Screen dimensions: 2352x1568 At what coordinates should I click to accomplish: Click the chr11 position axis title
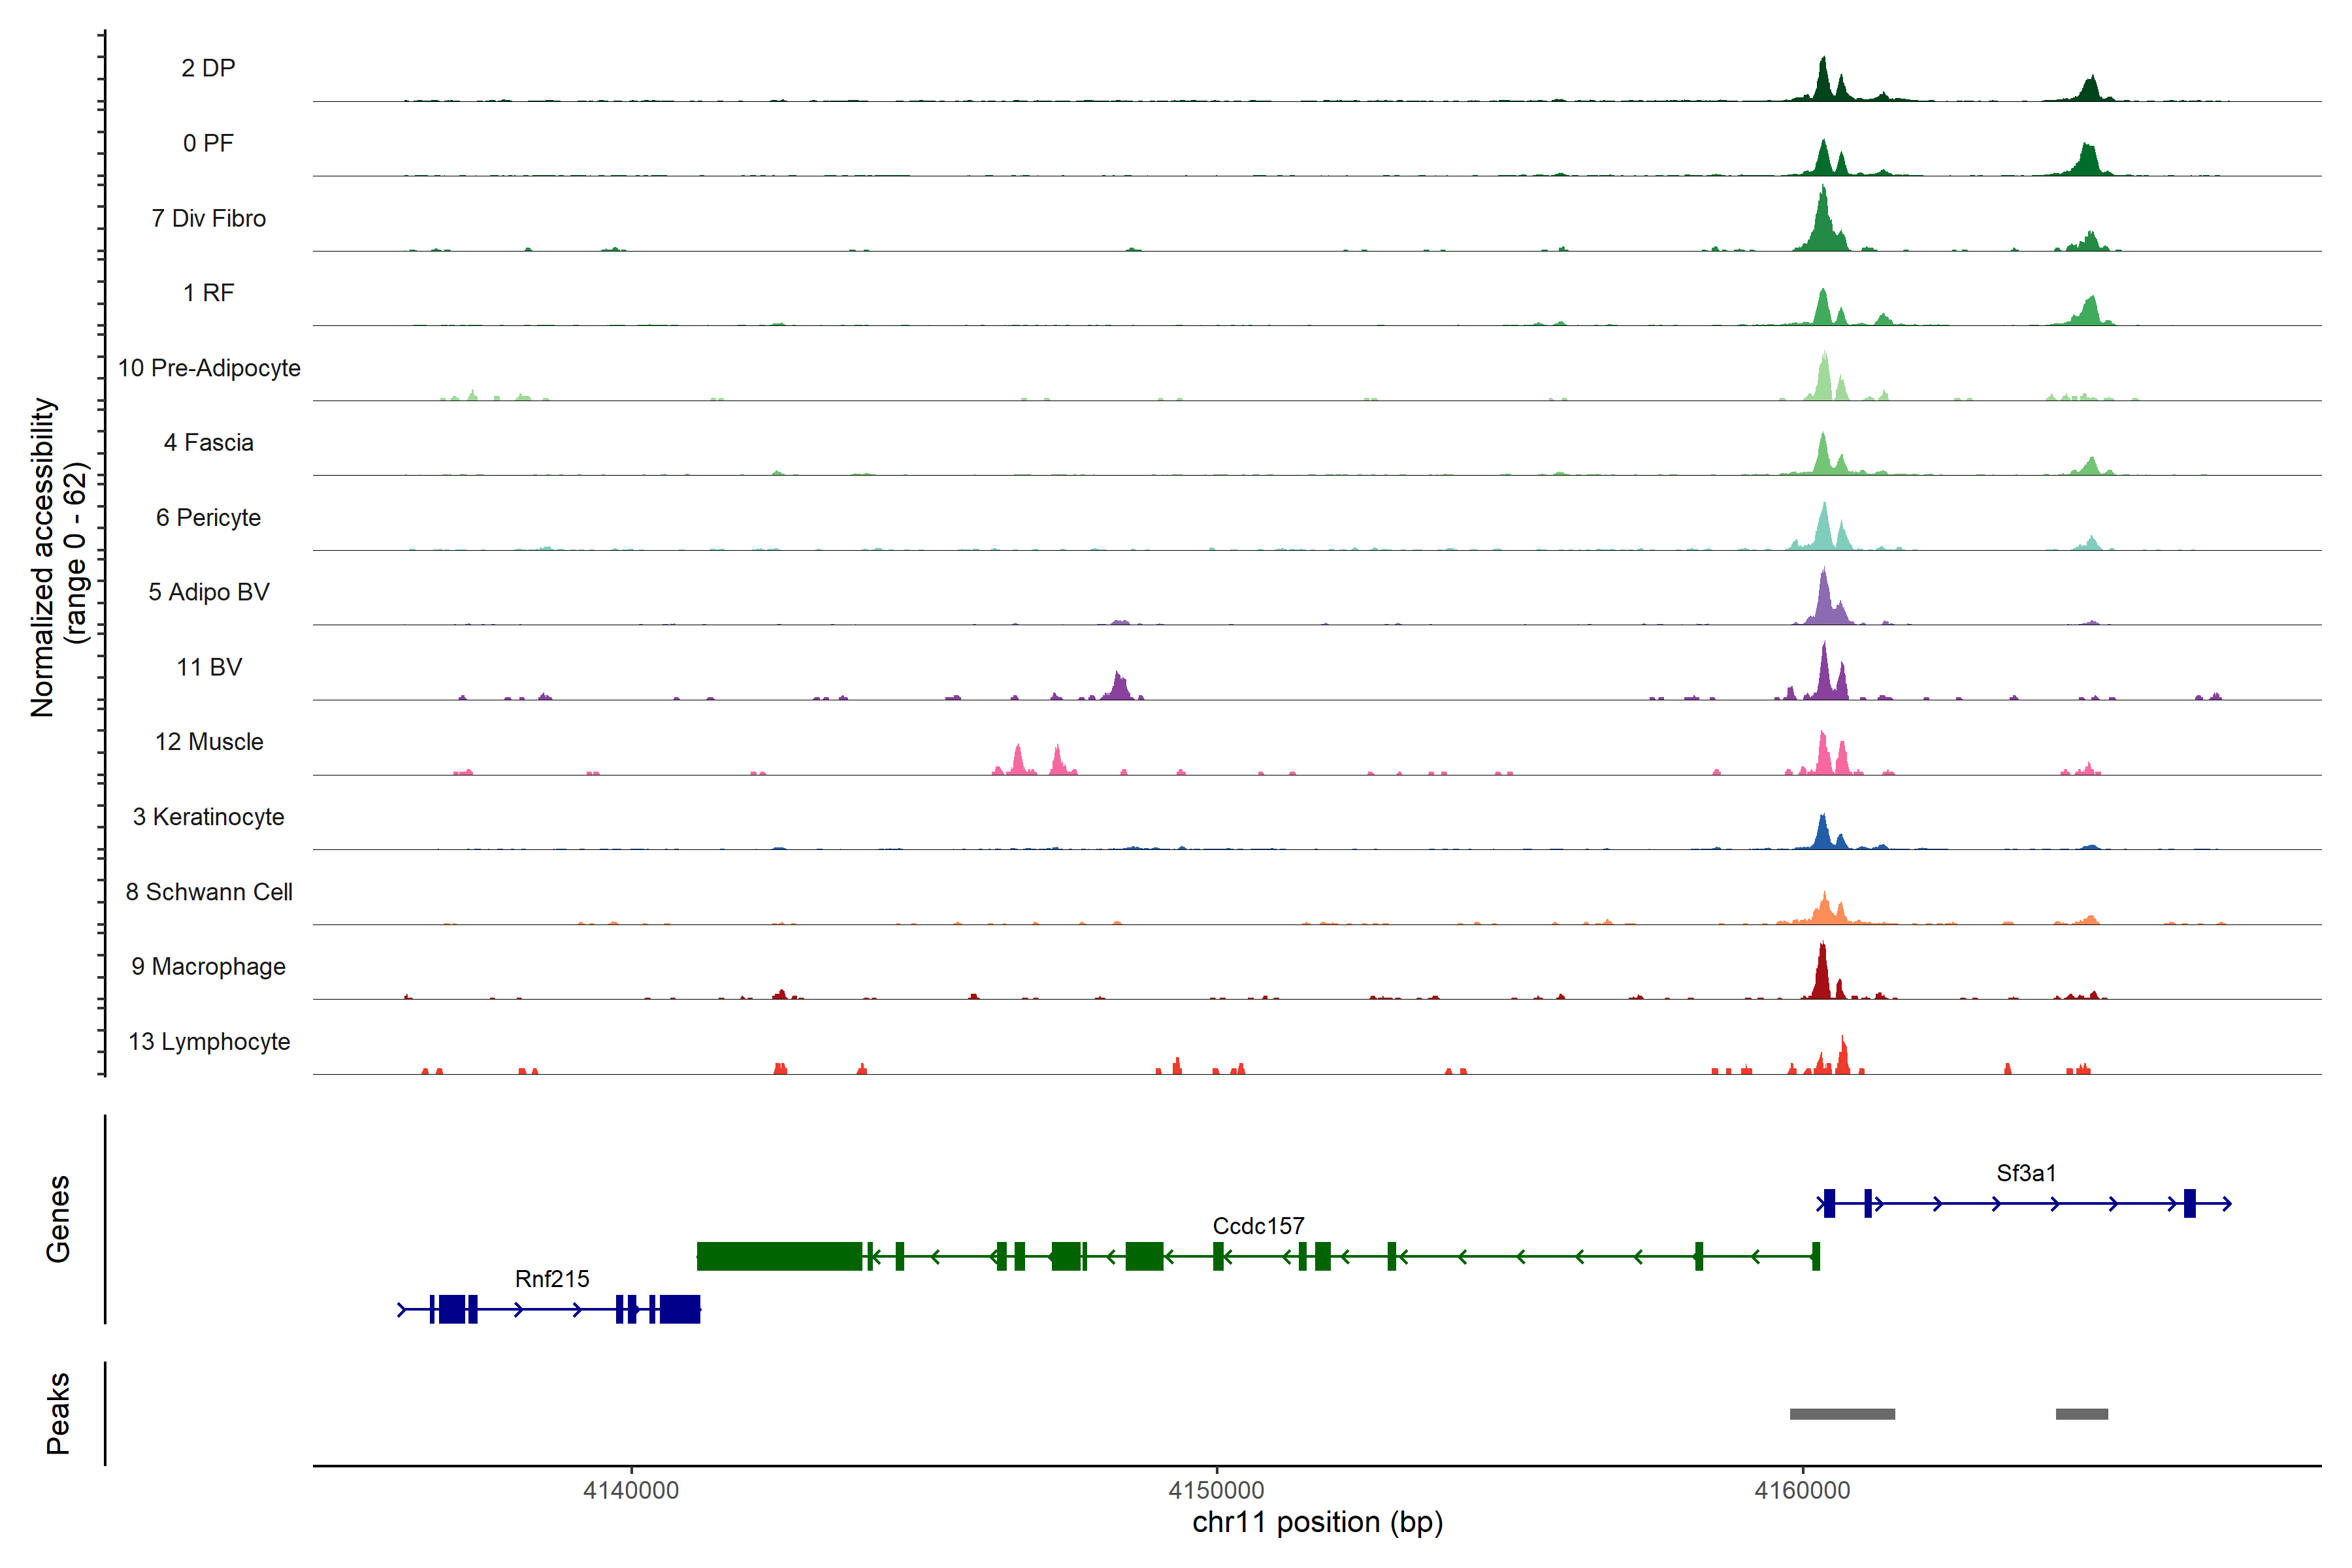[1317, 1523]
